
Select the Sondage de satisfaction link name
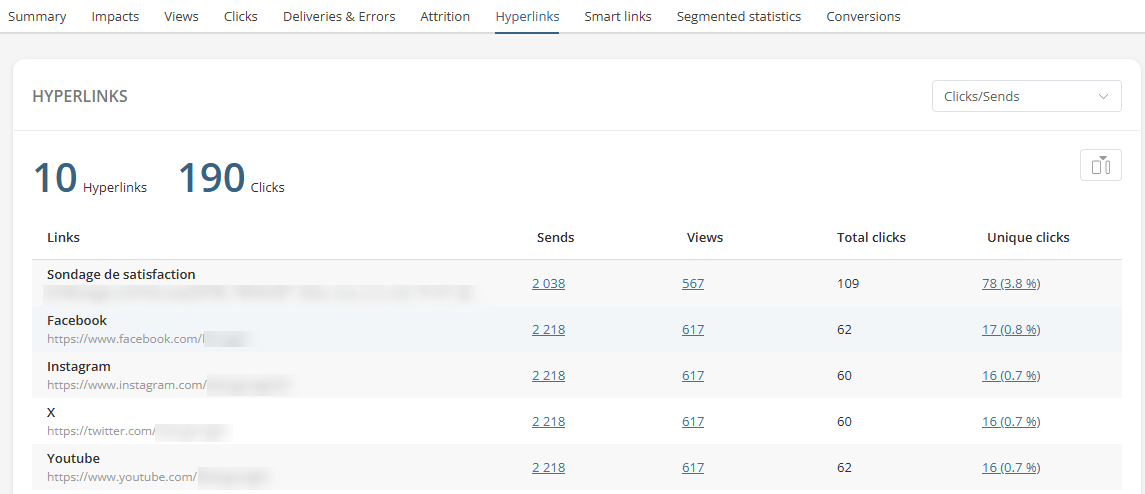pos(121,275)
